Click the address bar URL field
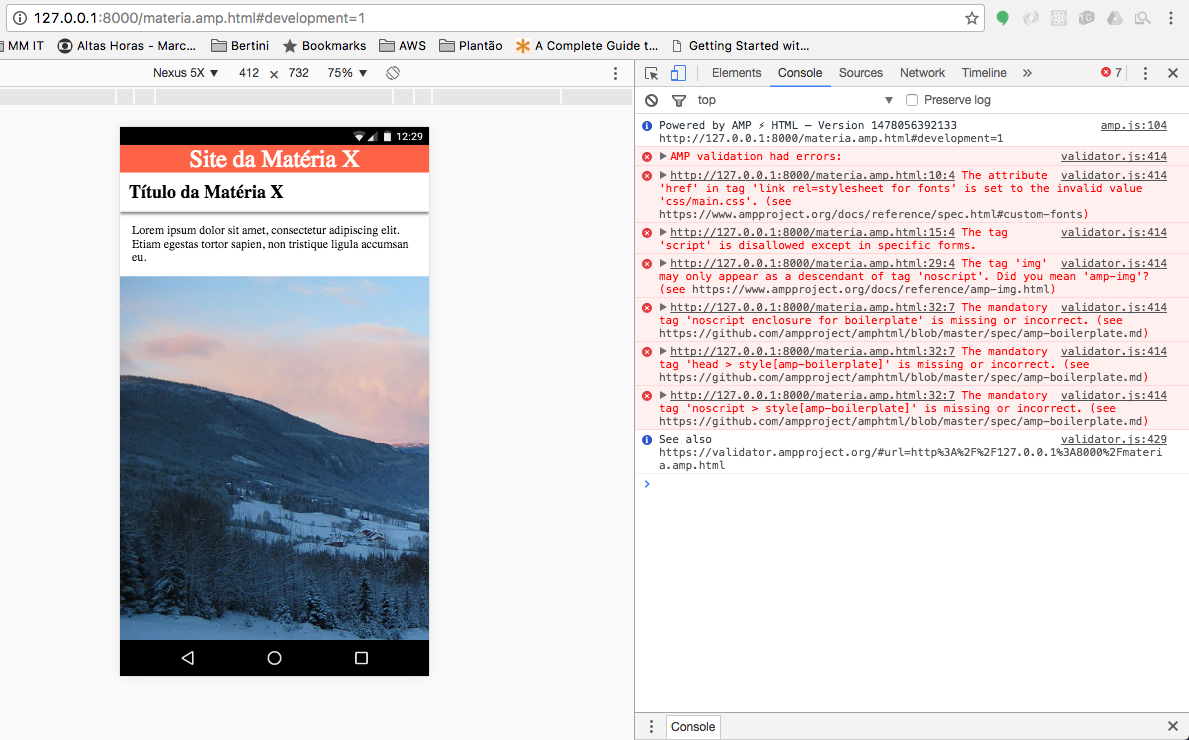 point(493,18)
